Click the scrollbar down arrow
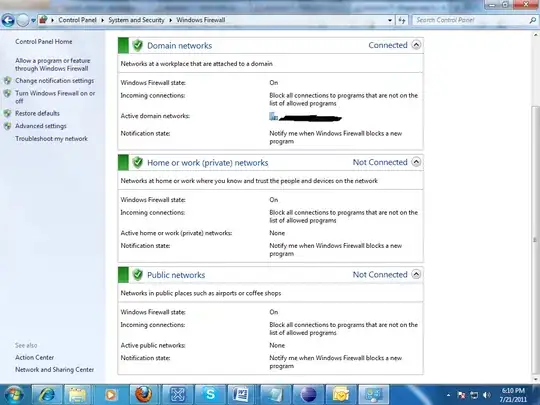This screenshot has height=405, width=540. (x=536, y=379)
